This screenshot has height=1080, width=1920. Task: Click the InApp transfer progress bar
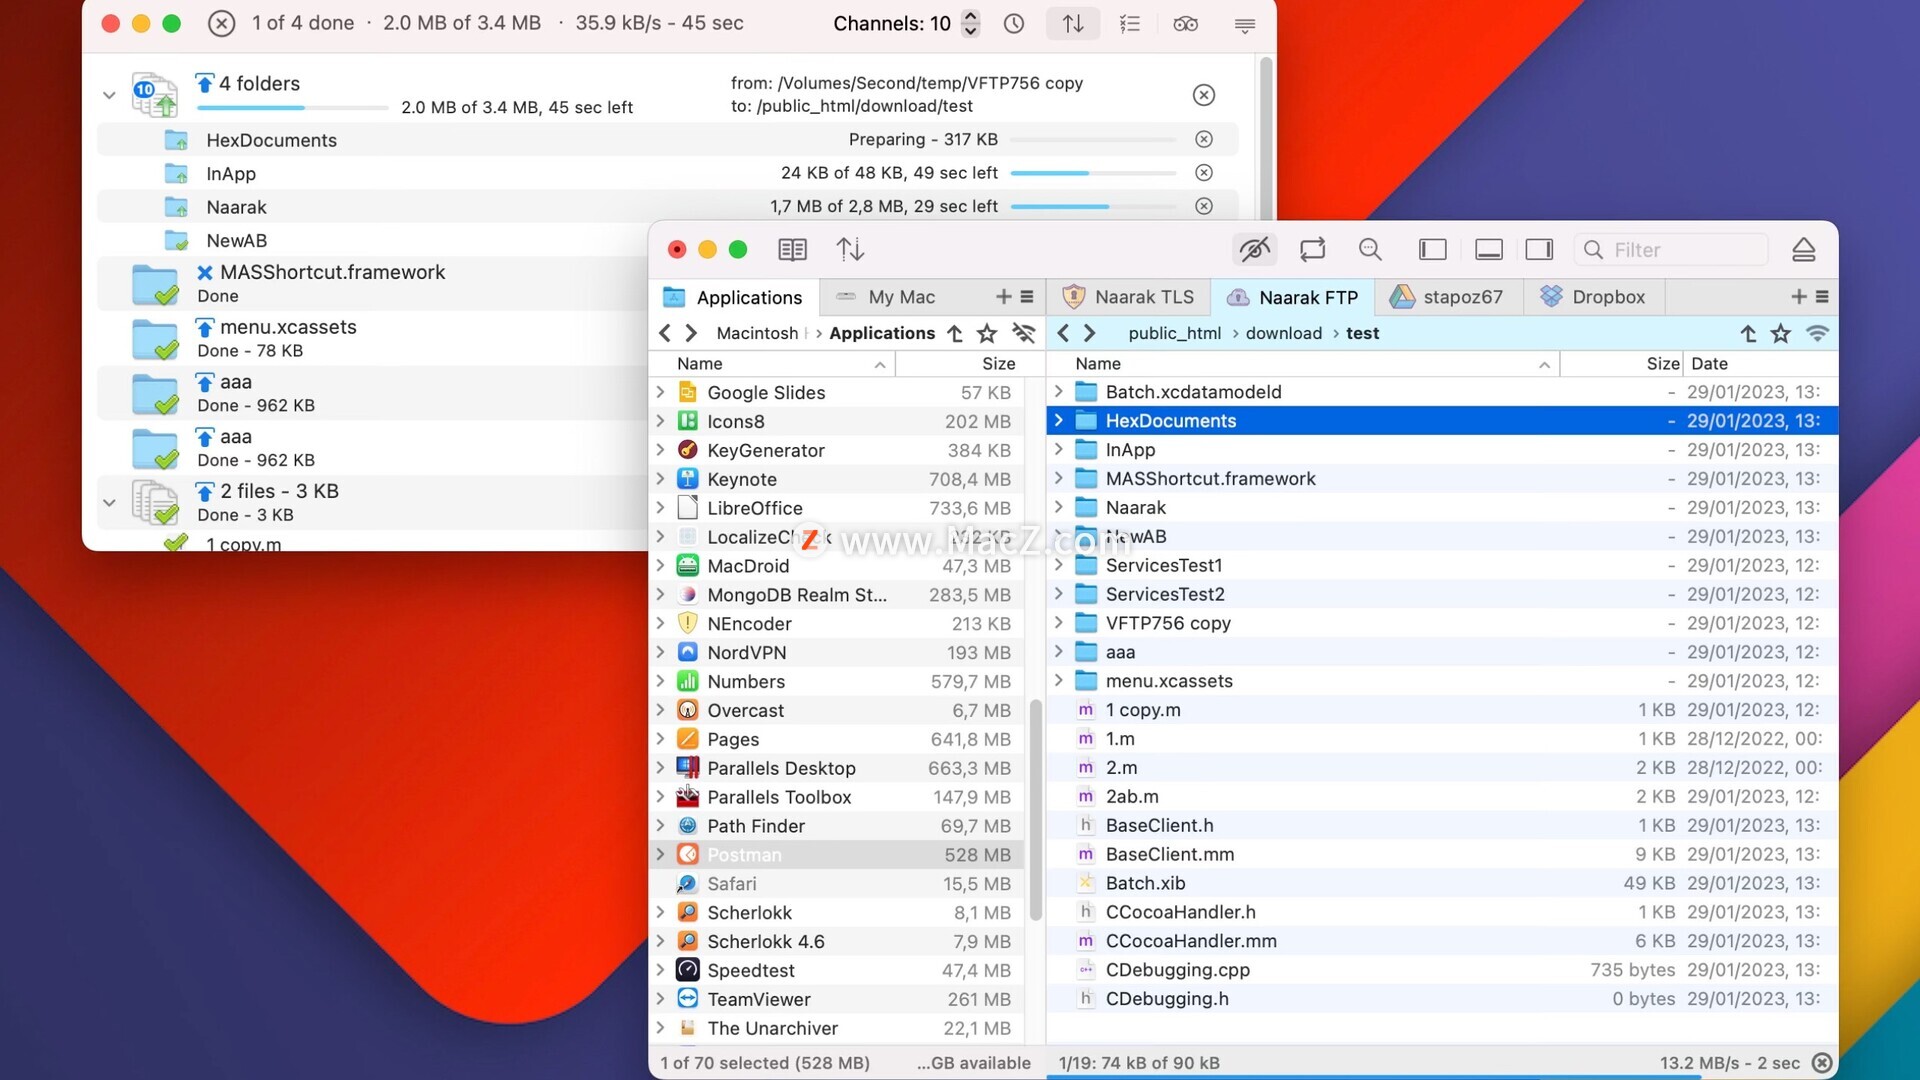click(x=1094, y=173)
